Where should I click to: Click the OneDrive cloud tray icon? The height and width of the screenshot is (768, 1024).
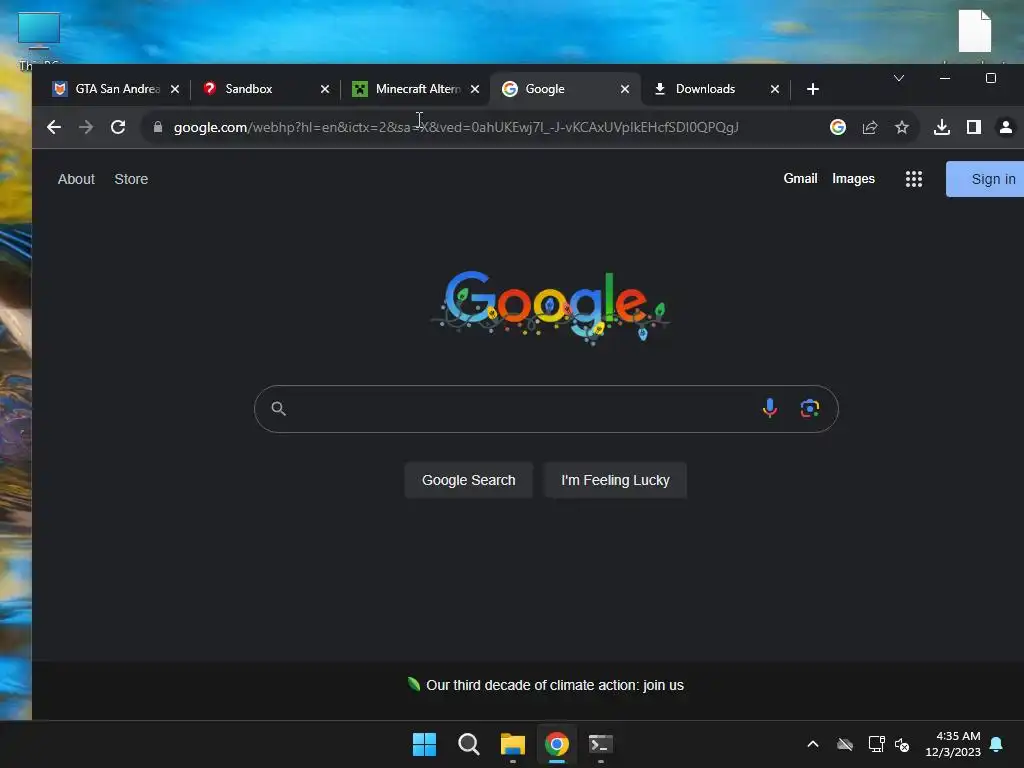point(844,744)
